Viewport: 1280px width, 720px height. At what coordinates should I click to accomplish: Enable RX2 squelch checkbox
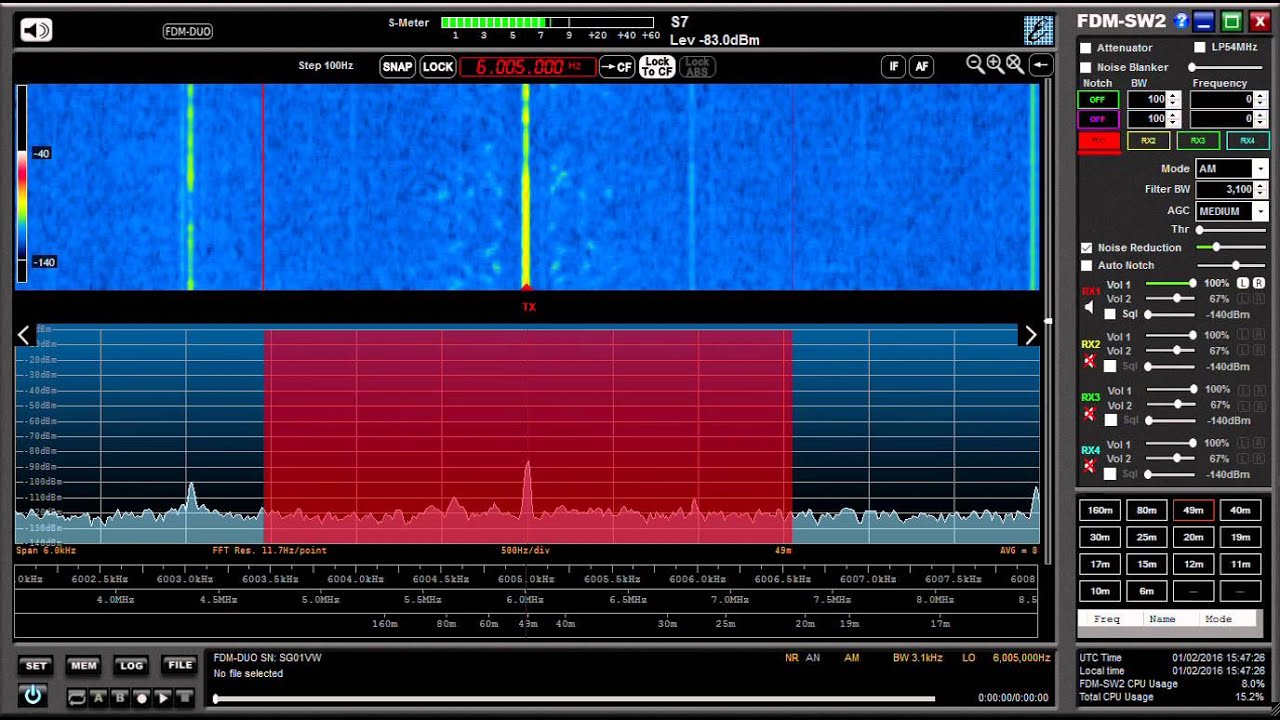click(x=1110, y=366)
